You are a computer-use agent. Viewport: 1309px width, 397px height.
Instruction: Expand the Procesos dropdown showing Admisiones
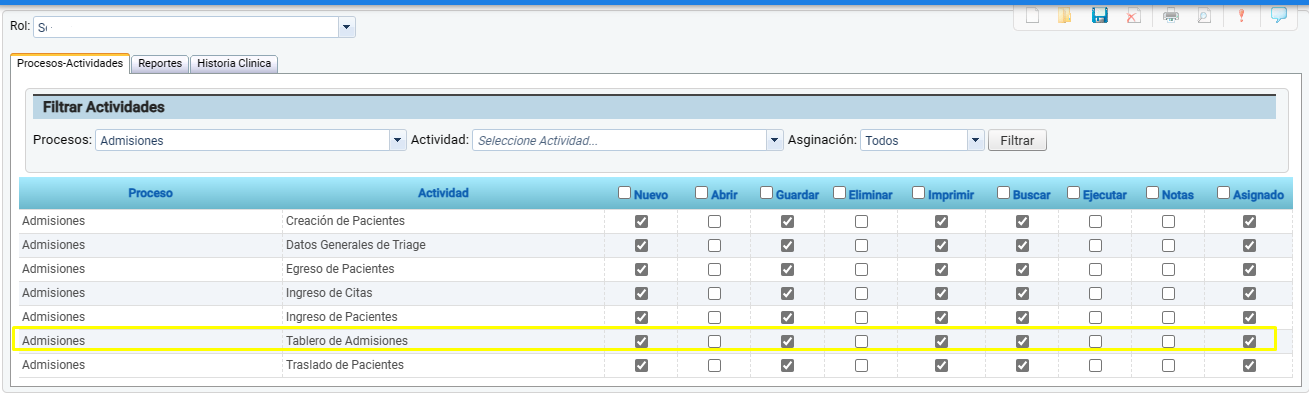click(398, 140)
